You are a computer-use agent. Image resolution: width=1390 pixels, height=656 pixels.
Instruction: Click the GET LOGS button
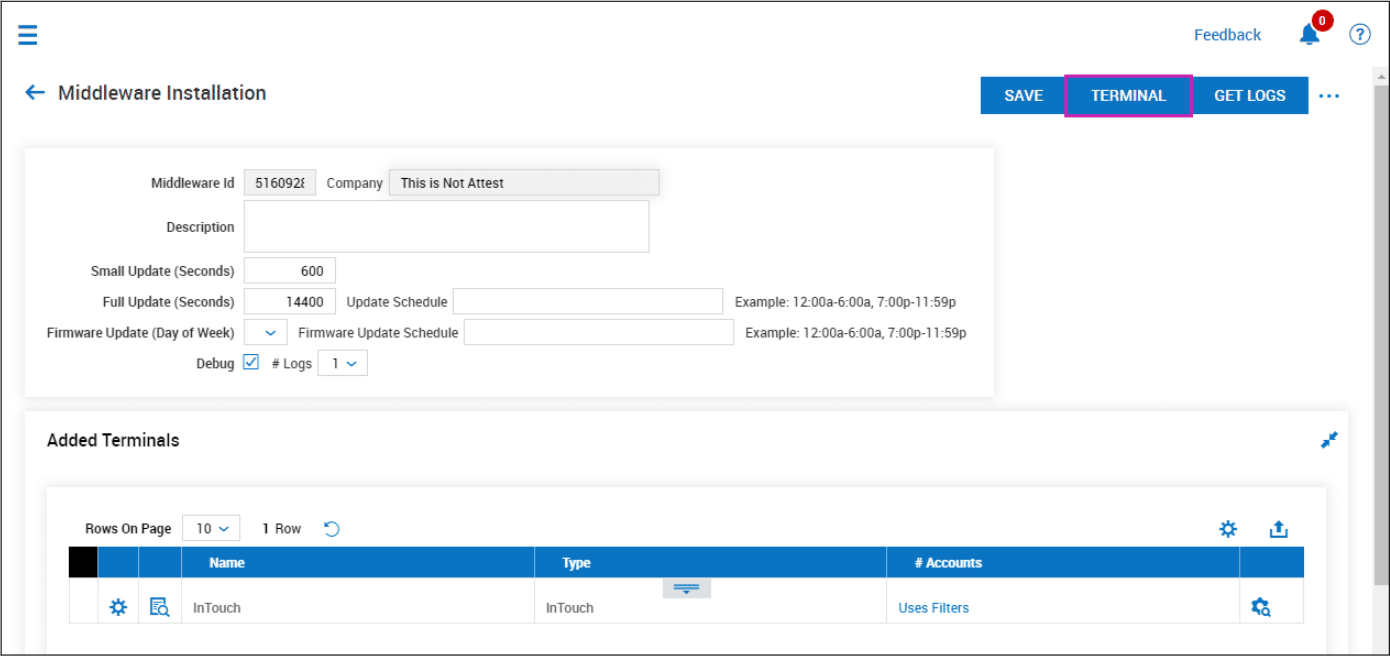pos(1250,96)
